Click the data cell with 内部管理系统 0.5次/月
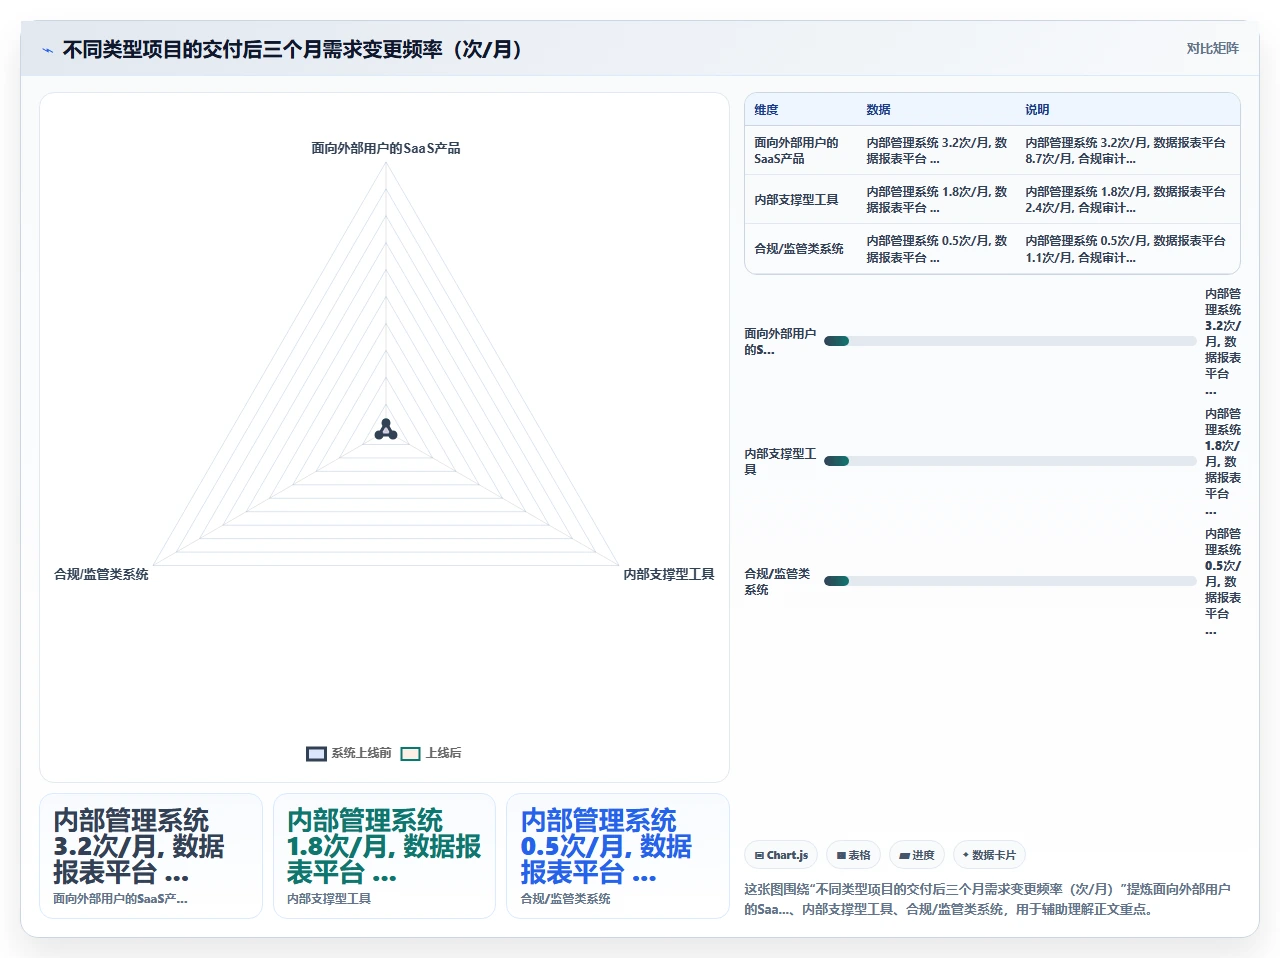This screenshot has width=1280, height=958. (x=937, y=249)
